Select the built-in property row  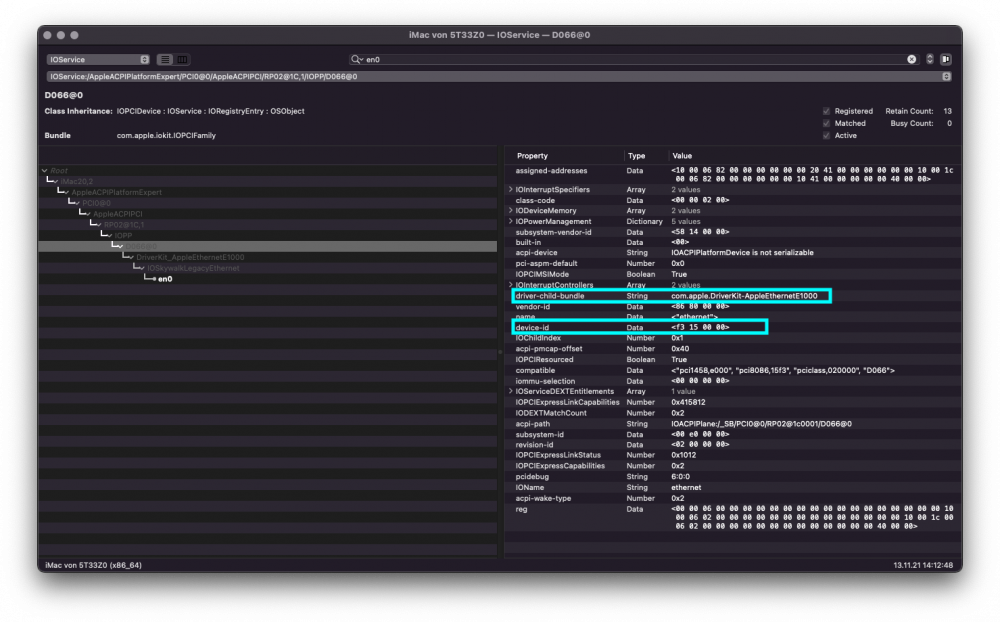pyautogui.click(x=733, y=242)
